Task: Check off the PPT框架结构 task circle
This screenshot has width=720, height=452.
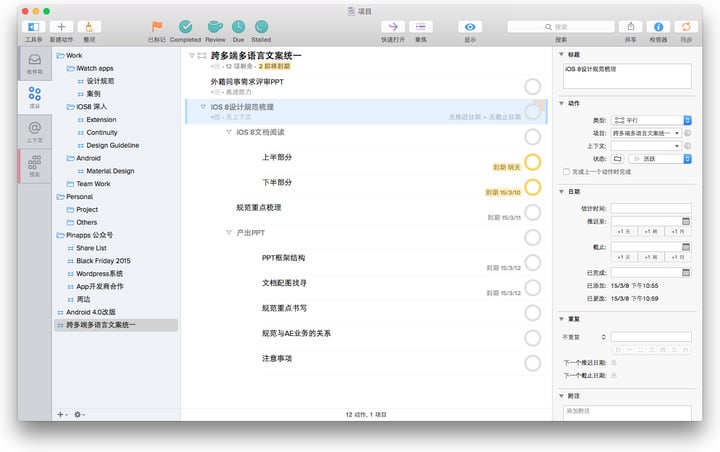Action: [x=532, y=262]
